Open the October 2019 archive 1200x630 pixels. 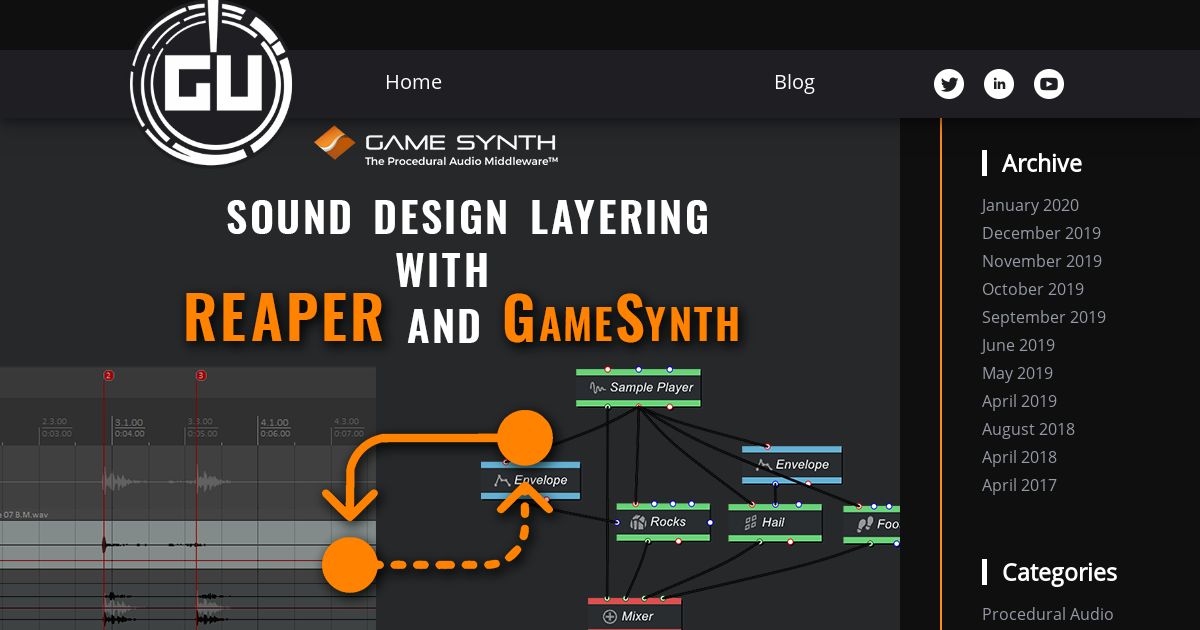click(1033, 289)
